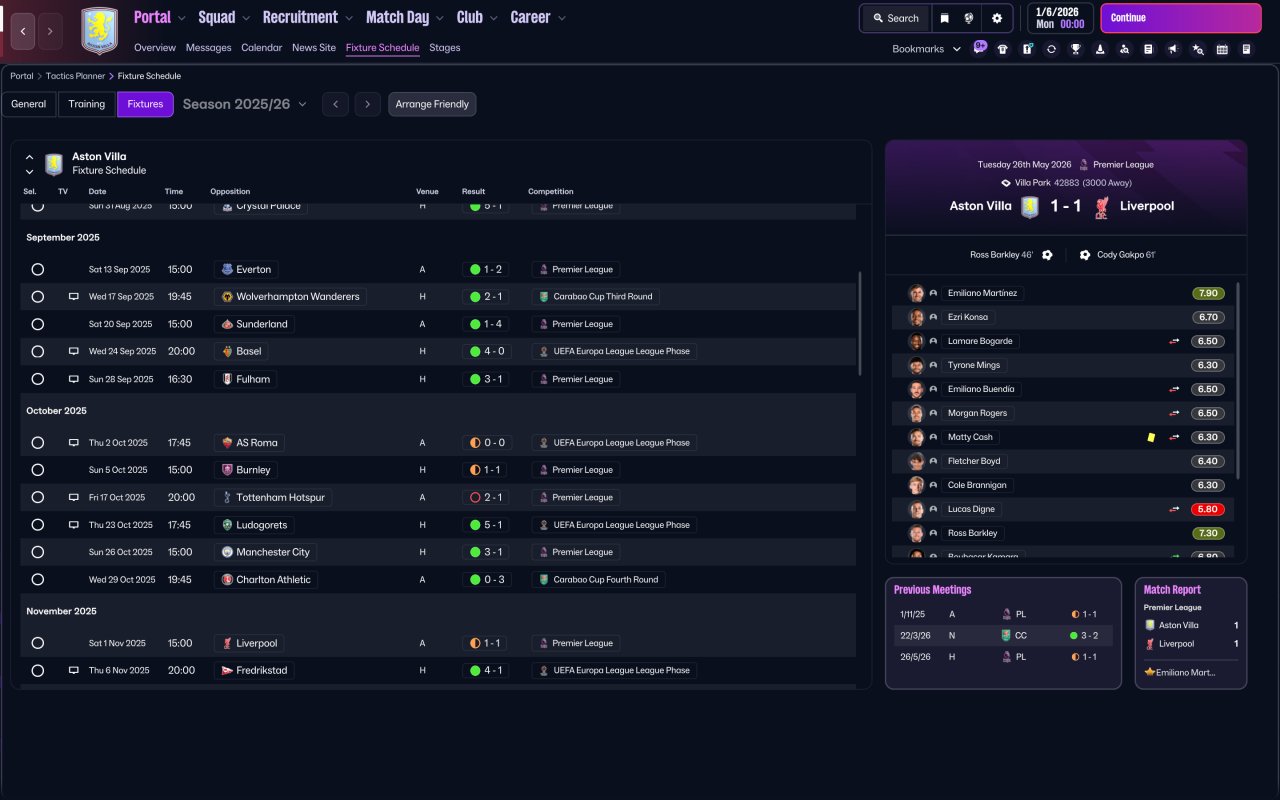
Task: Click the trophy icon in bookmarks bar
Action: [1076, 49]
